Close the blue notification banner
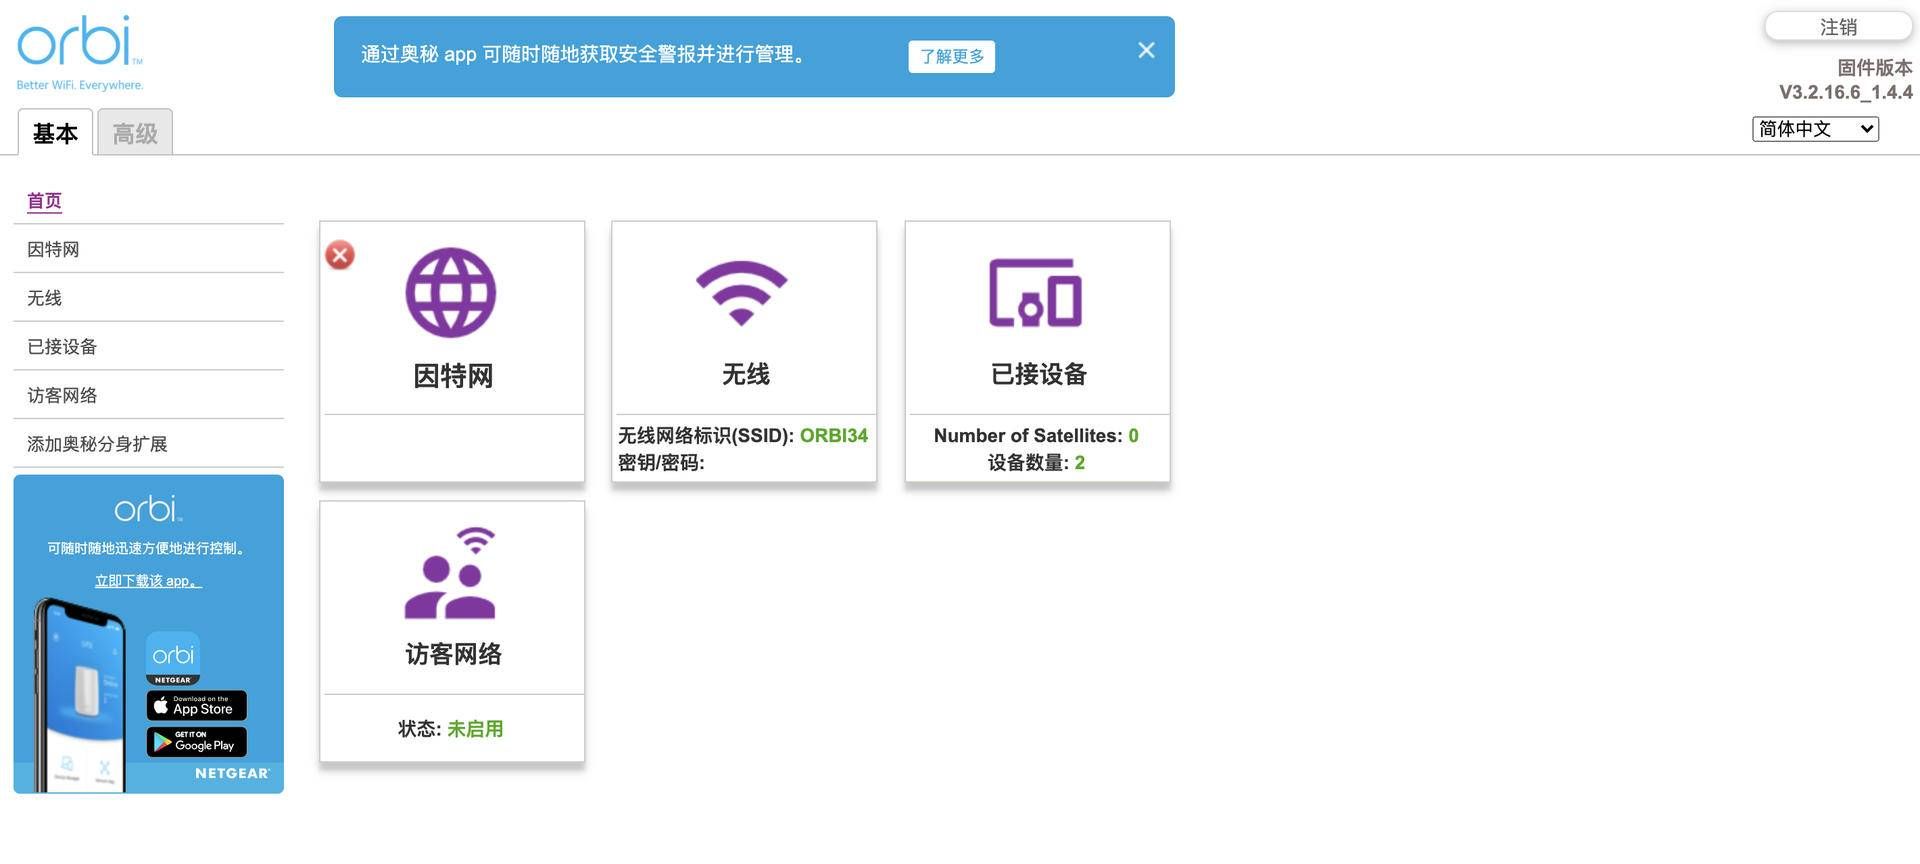1920x864 pixels. coord(1146,50)
